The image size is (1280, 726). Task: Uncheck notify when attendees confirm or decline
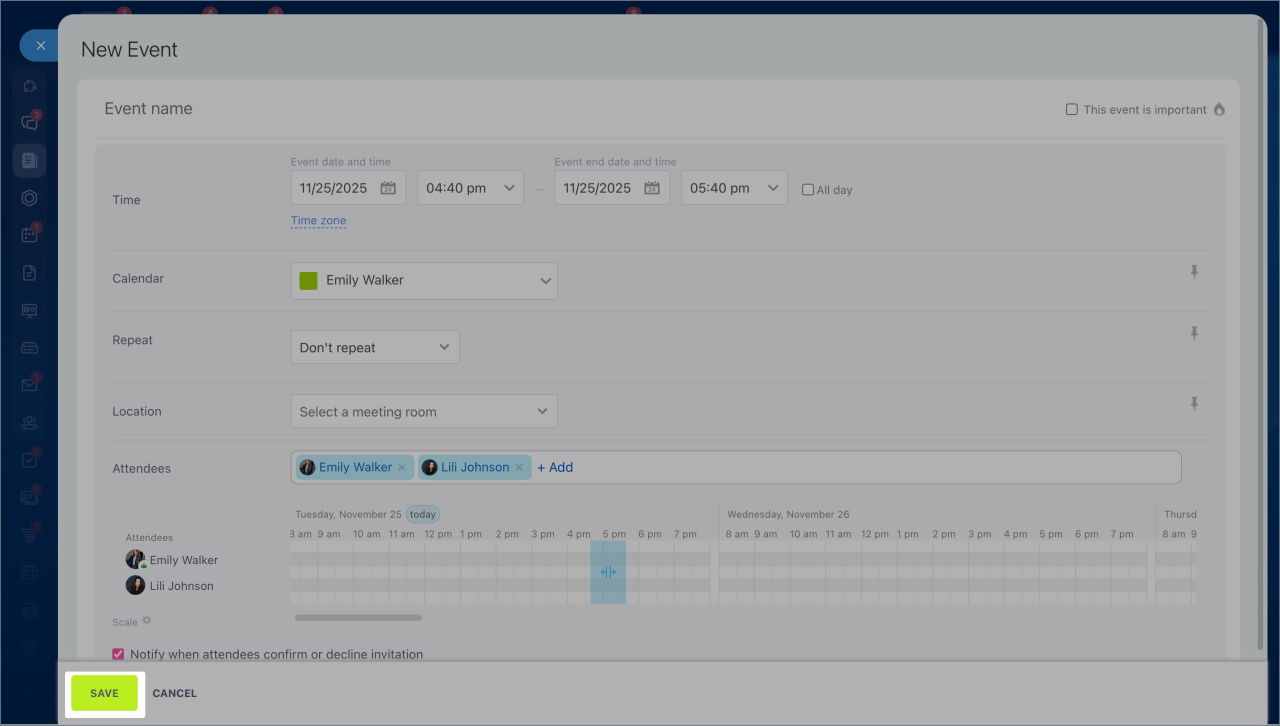coord(119,655)
